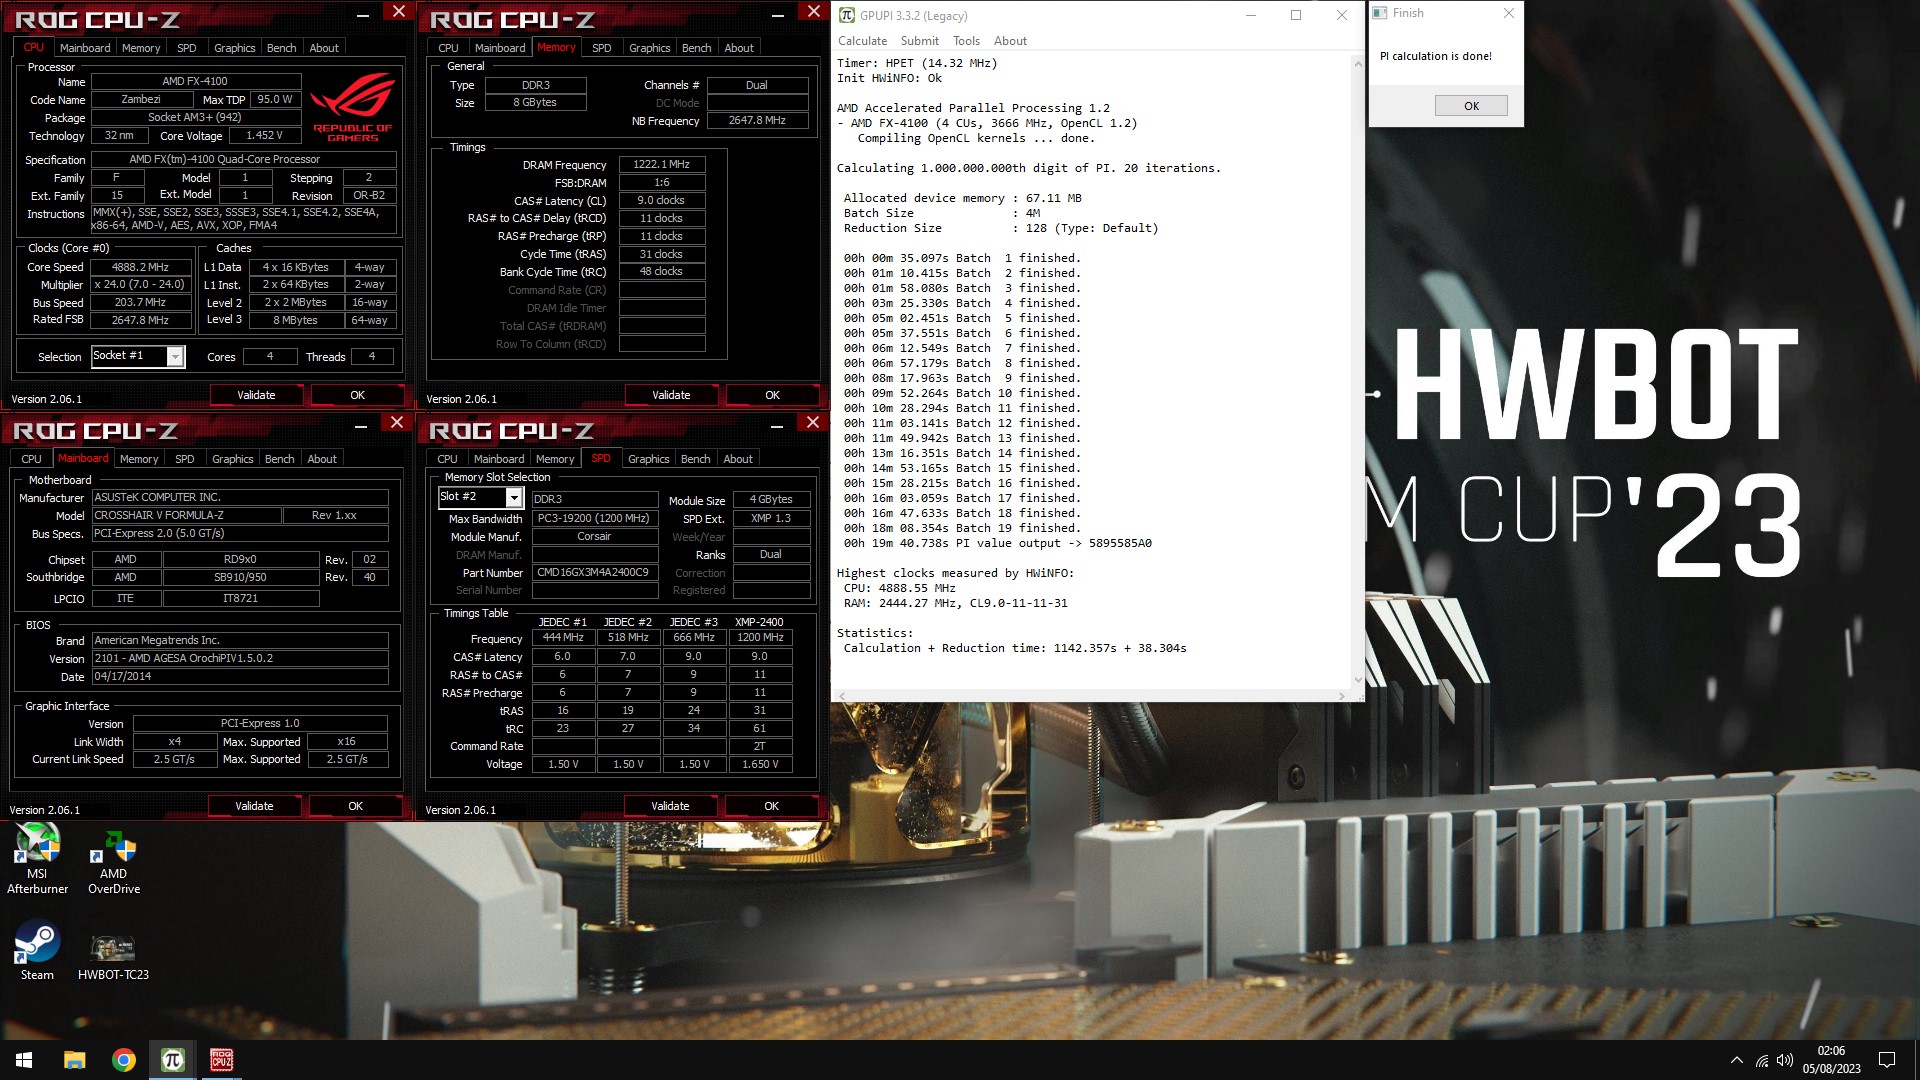Switch to ROG CPU-Z taskbar icon
This screenshot has width=1920, height=1080.
221,1060
